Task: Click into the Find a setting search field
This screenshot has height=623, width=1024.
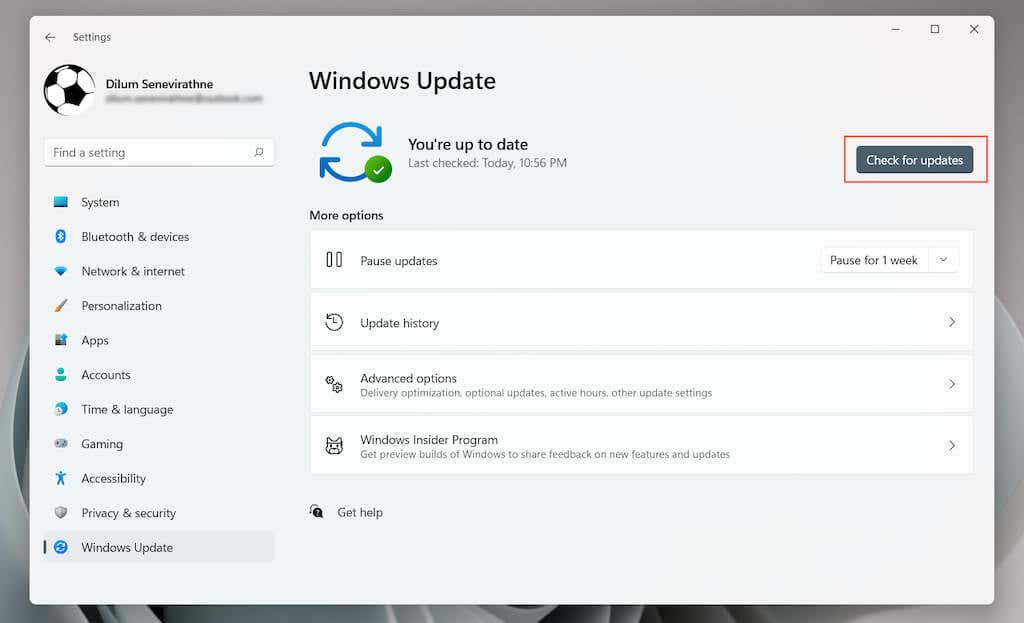Action: pos(159,152)
